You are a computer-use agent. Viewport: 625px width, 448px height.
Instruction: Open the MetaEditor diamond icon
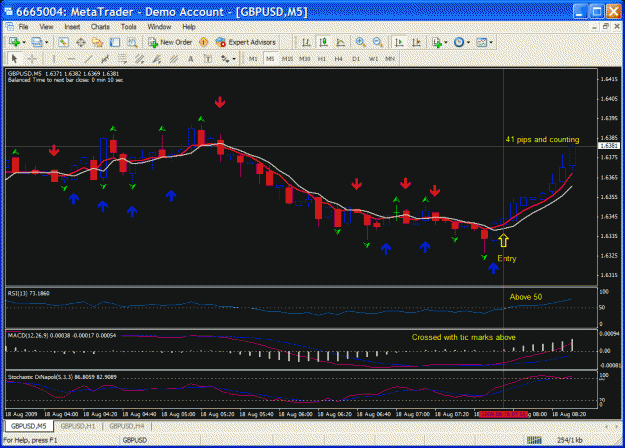pos(204,42)
